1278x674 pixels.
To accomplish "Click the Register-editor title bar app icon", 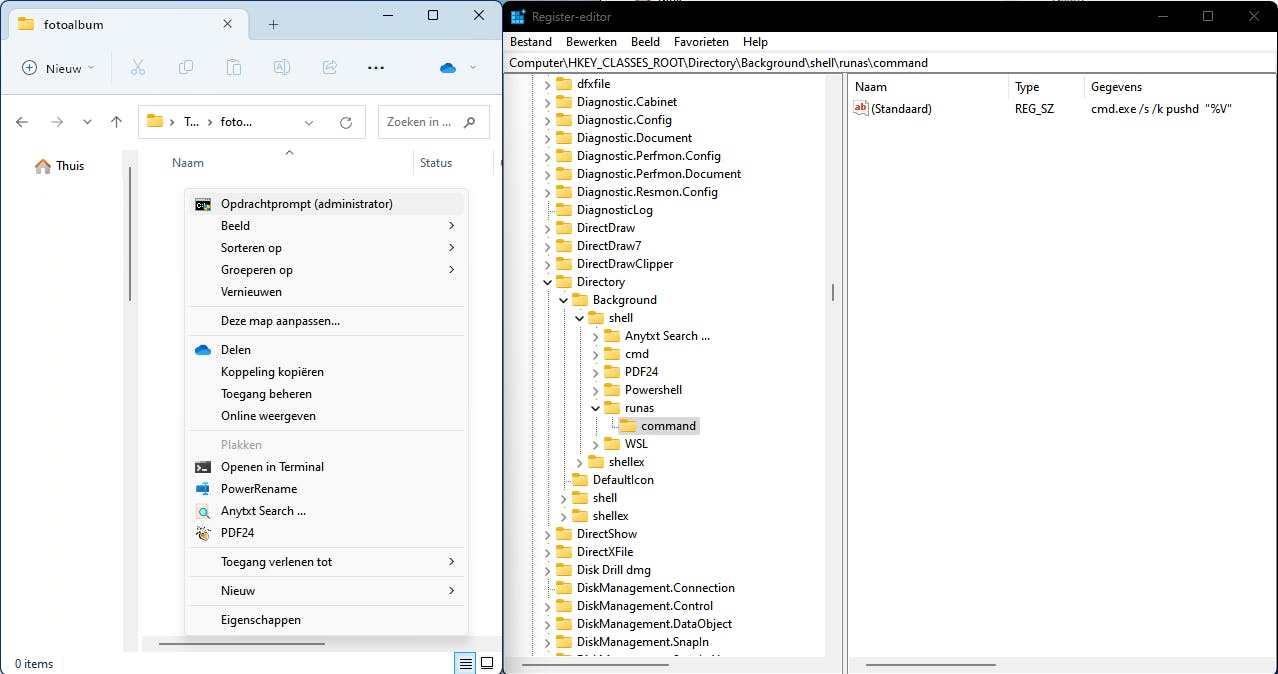I will pyautogui.click(x=518, y=16).
